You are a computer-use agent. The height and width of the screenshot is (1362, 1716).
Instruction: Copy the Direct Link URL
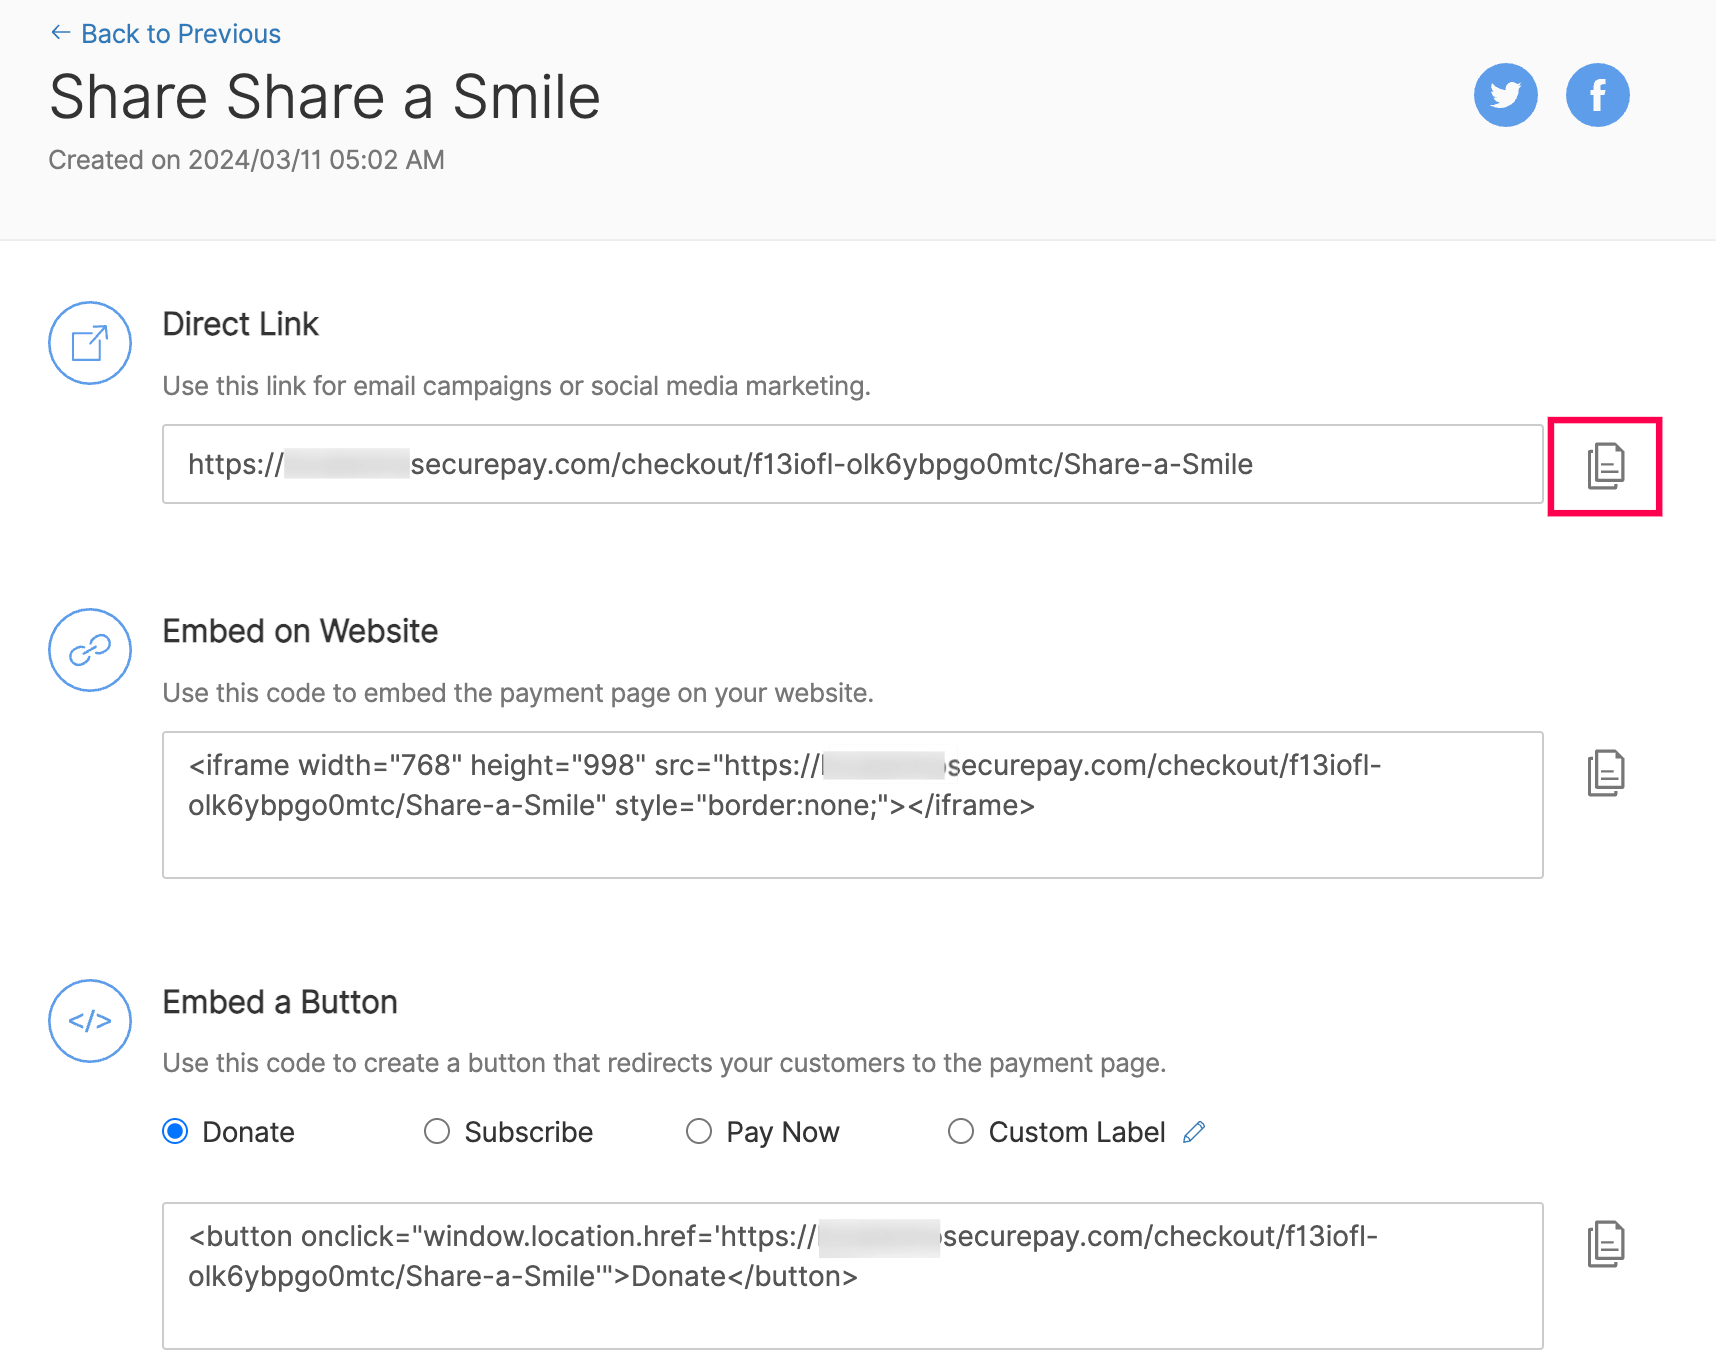[1604, 465]
